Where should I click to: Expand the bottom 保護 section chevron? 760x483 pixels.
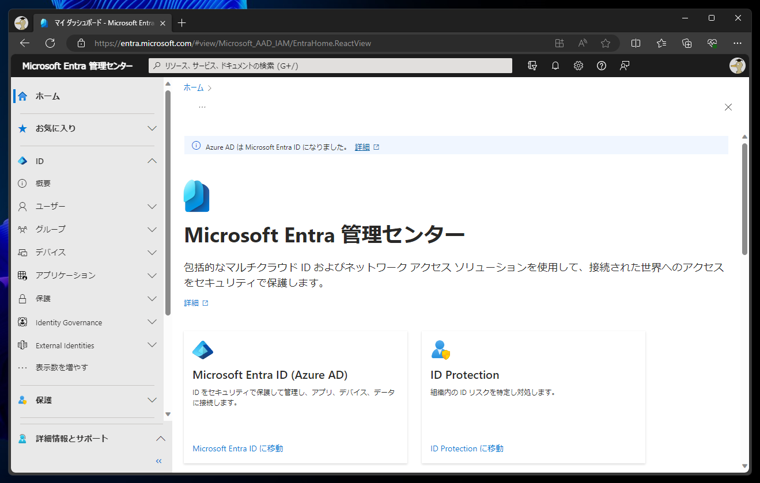[x=152, y=400]
